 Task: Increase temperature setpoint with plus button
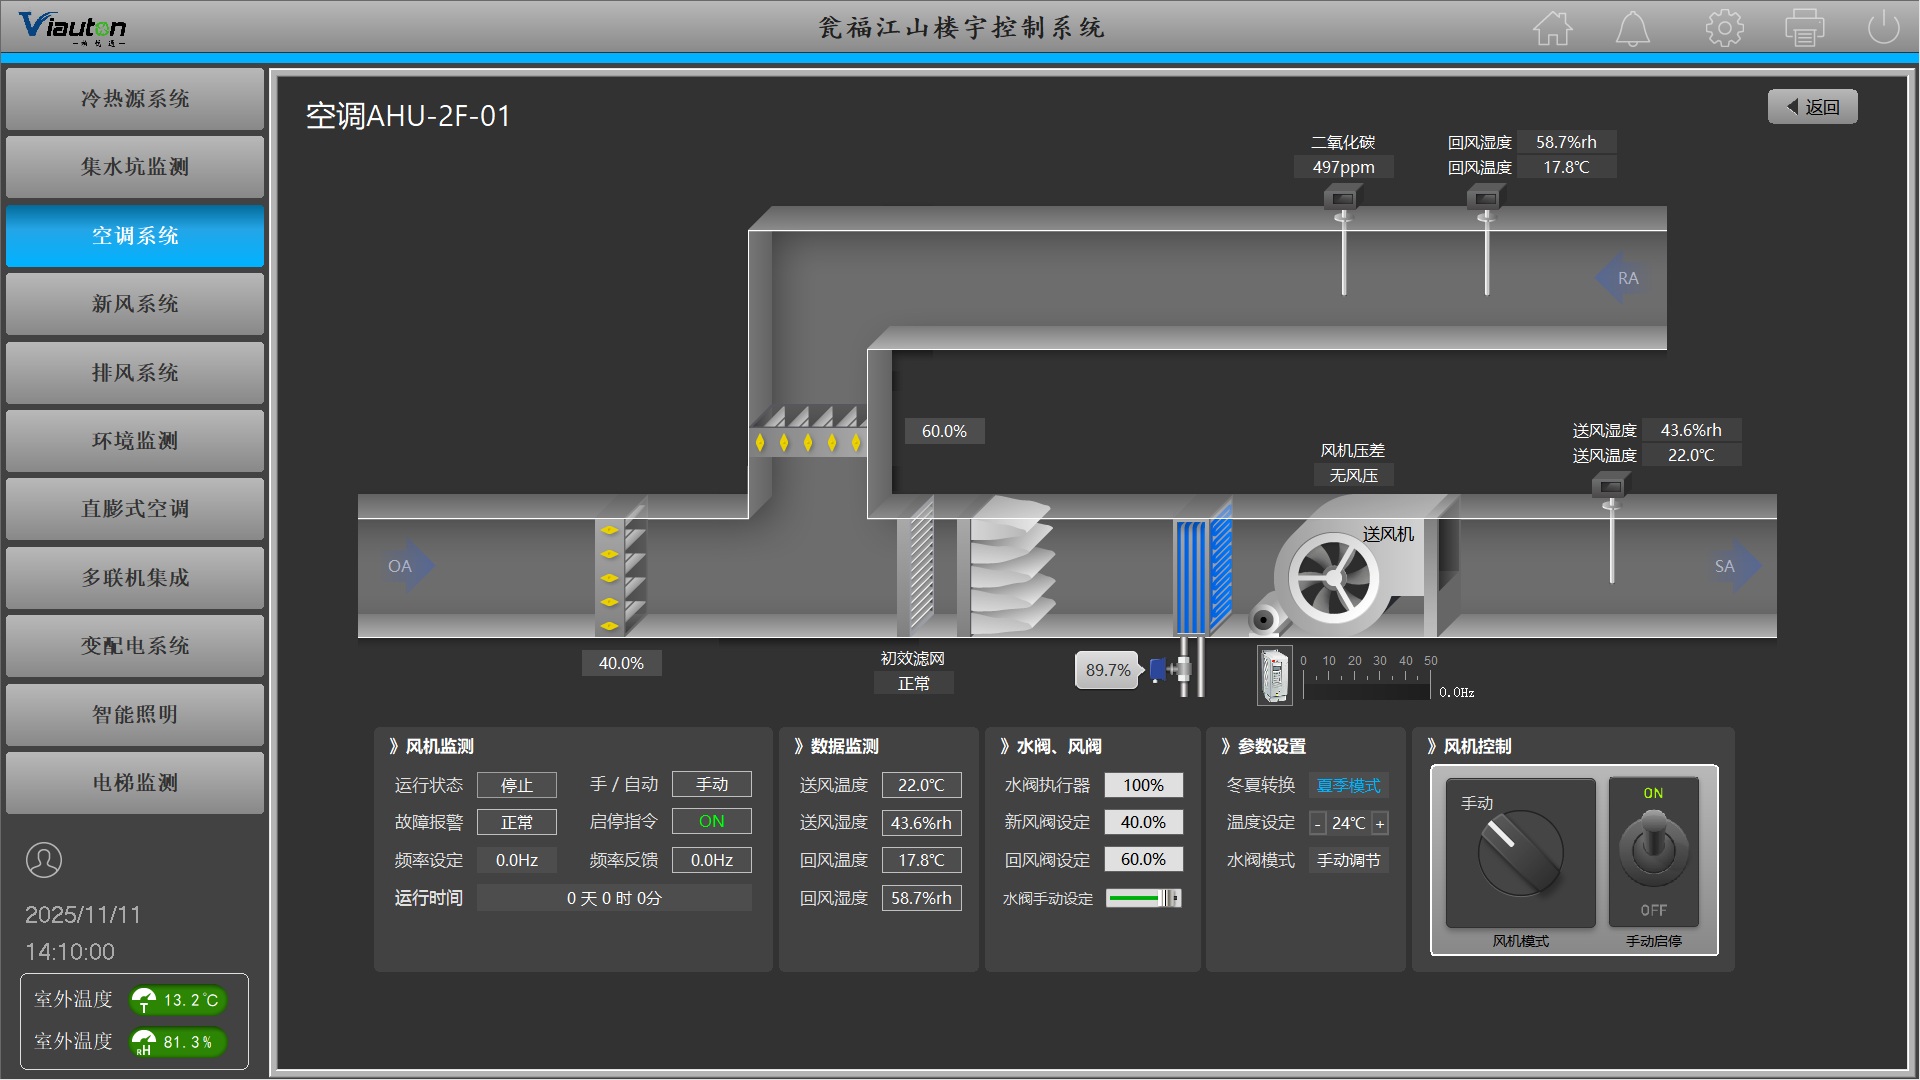tap(1380, 824)
